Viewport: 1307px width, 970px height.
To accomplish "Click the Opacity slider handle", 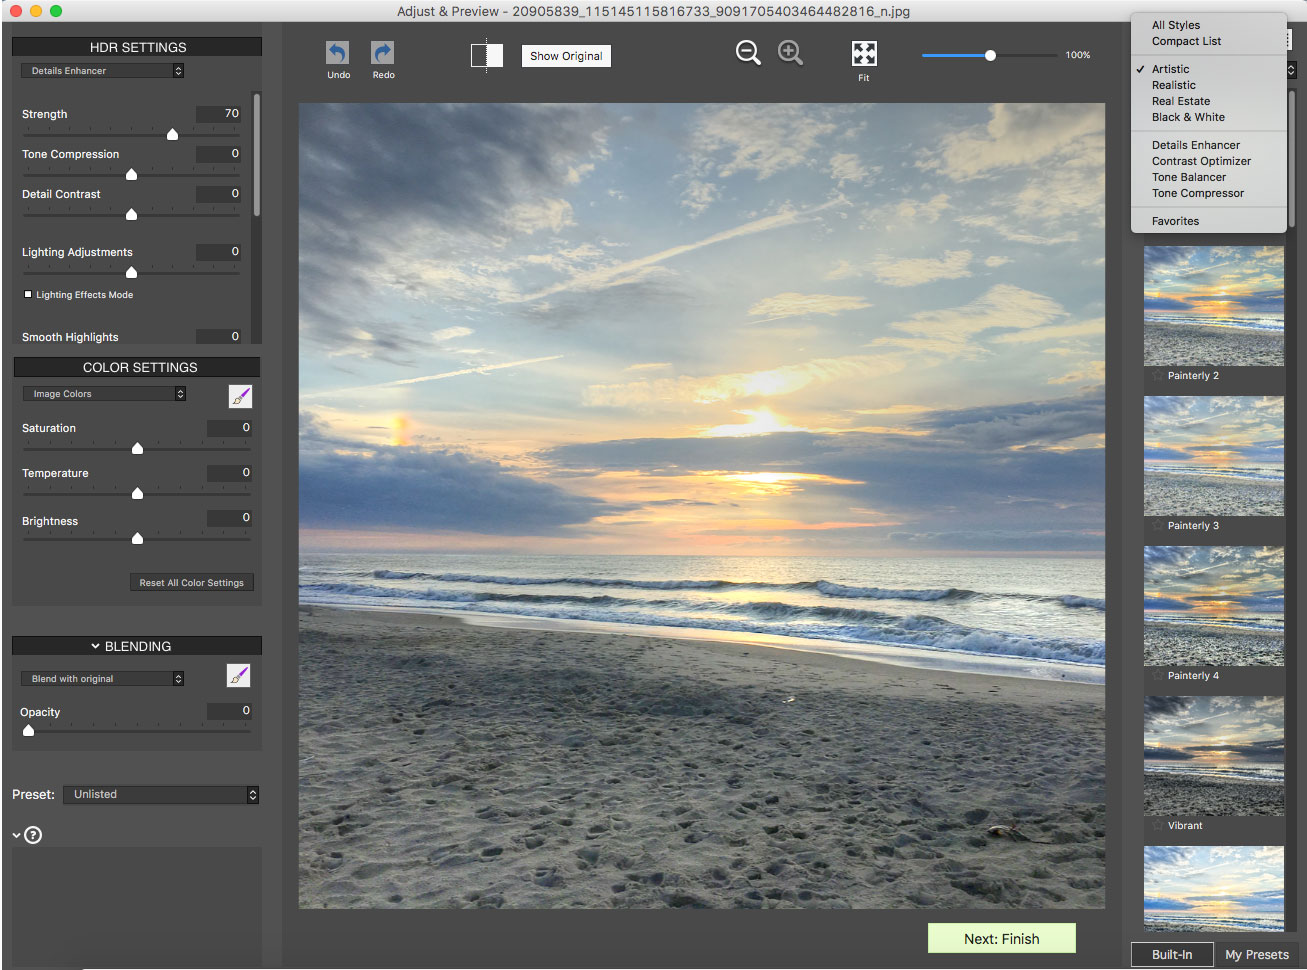I will coord(28,730).
